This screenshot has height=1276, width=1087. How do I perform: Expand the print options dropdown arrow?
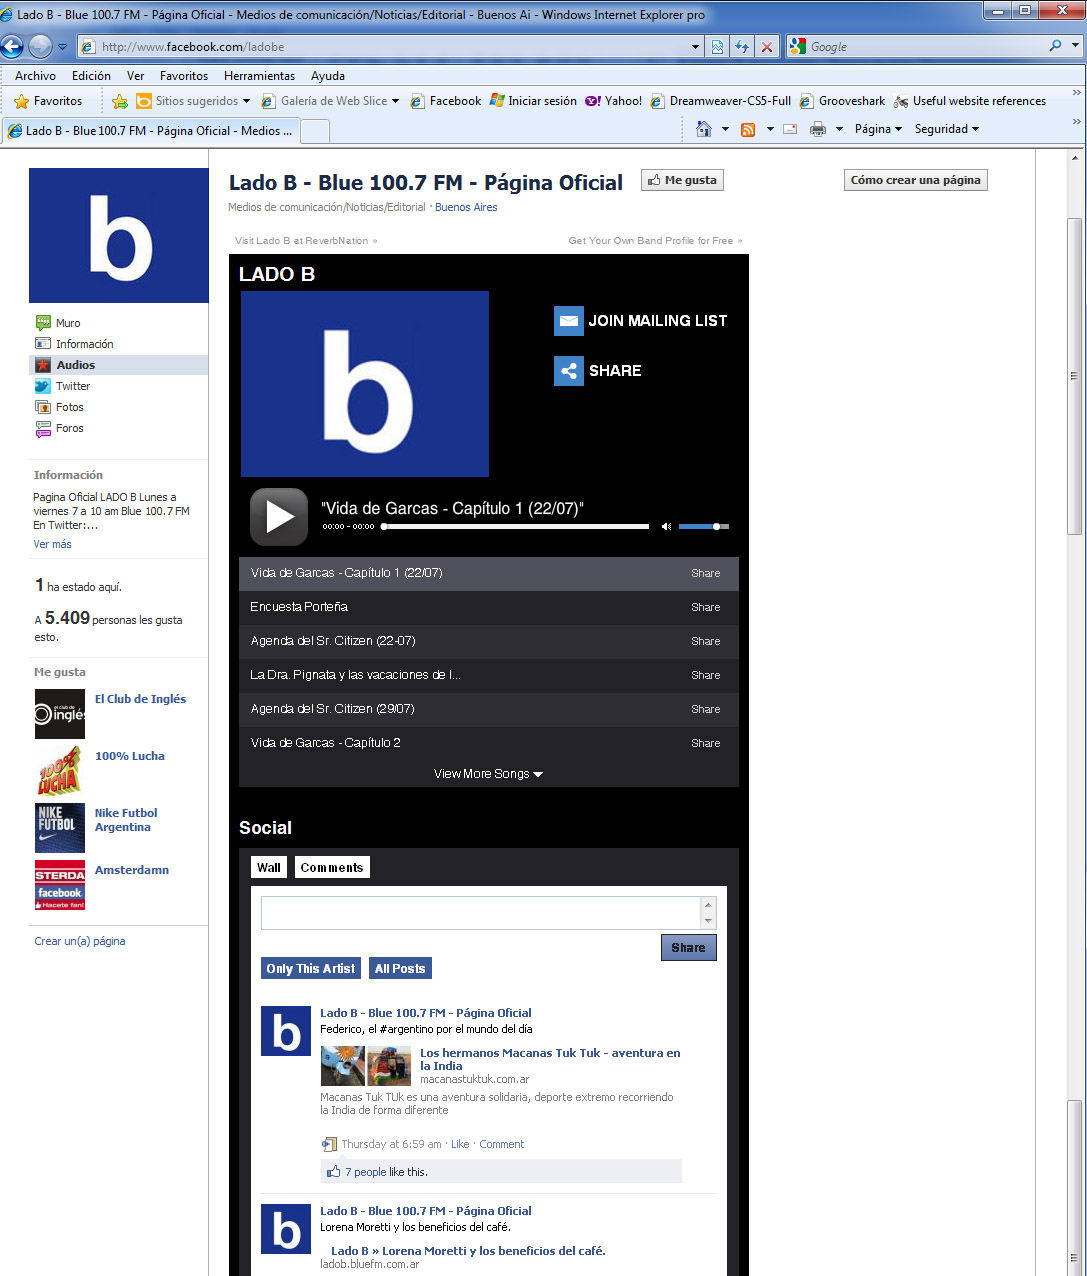839,129
